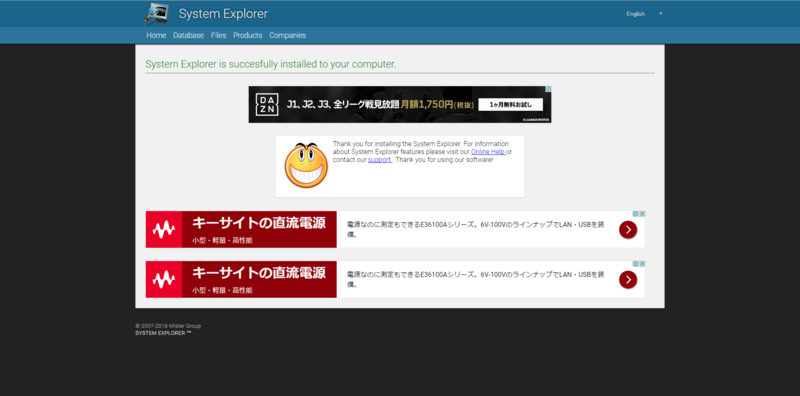Close the first Keysight ad with X icon
Screen dimensions: 800x396
643,214
